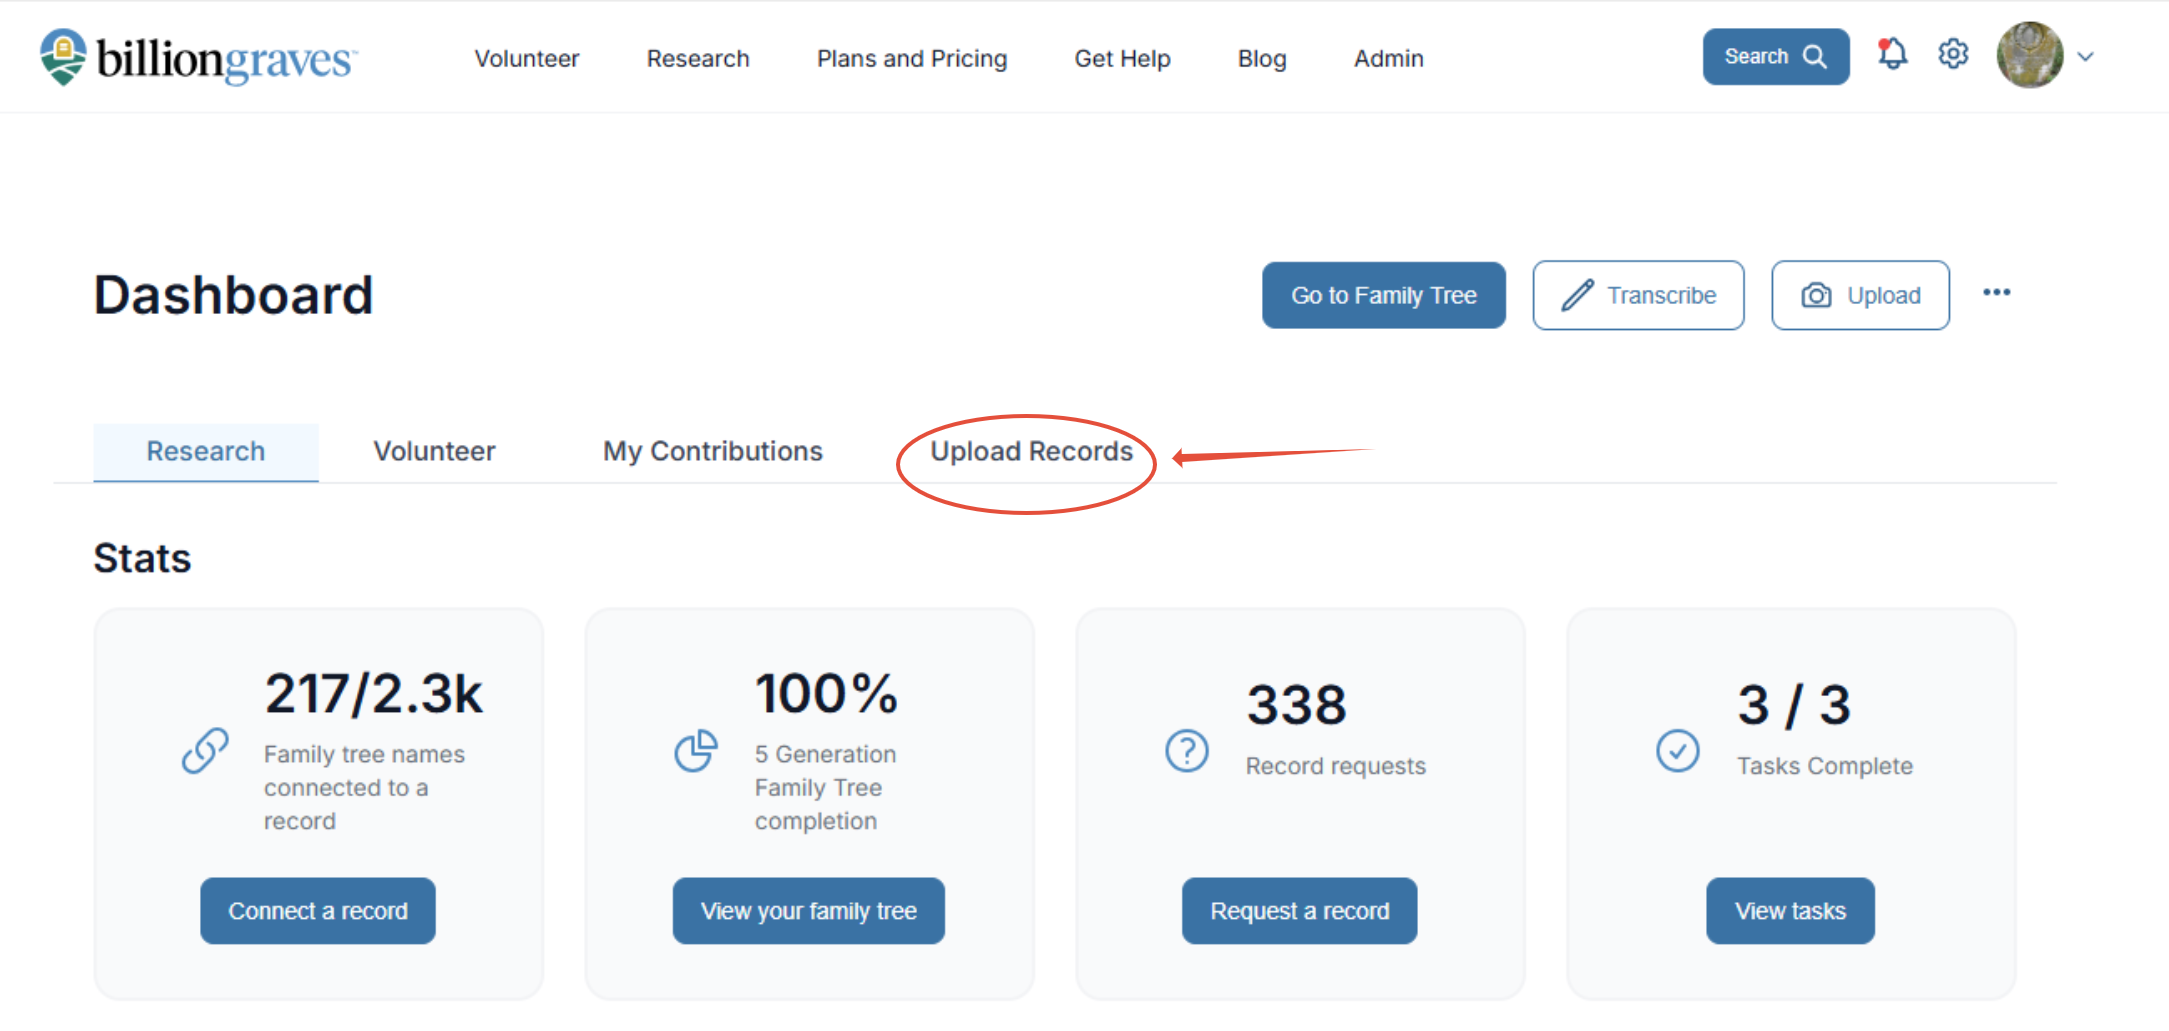This screenshot has width=2169, height=1031.
Task: Click the pie chart completion icon
Action: pyautogui.click(x=696, y=751)
